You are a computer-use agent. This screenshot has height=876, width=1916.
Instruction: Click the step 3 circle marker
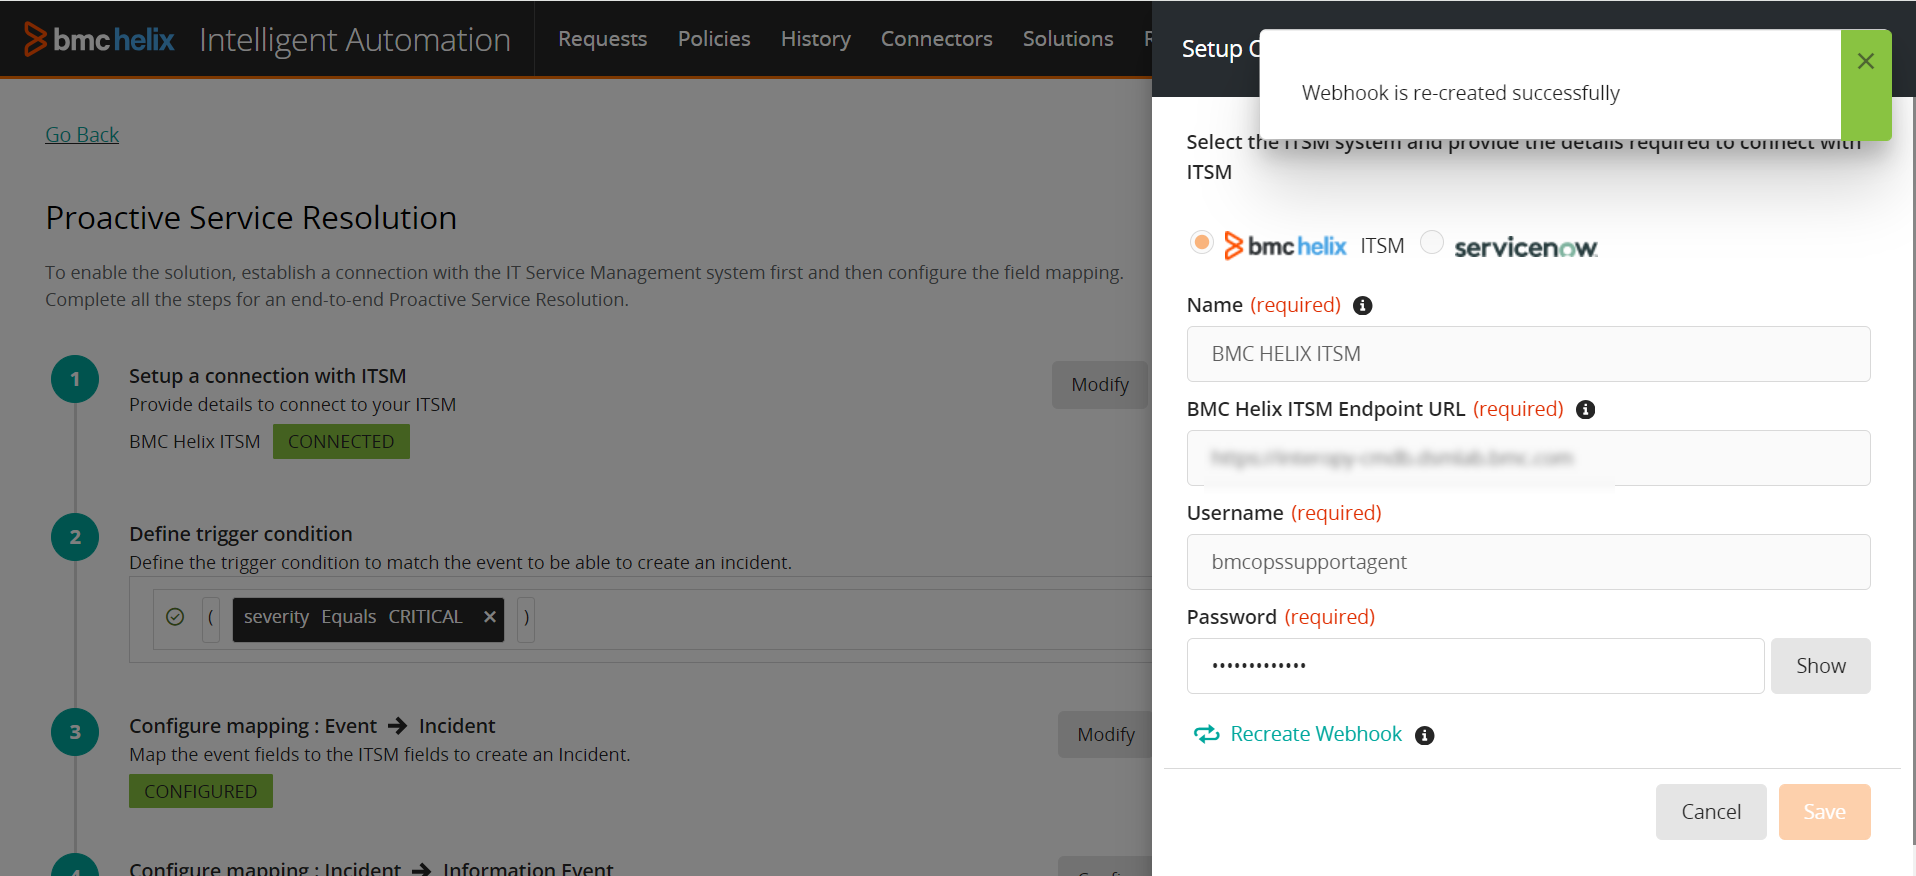(x=75, y=732)
